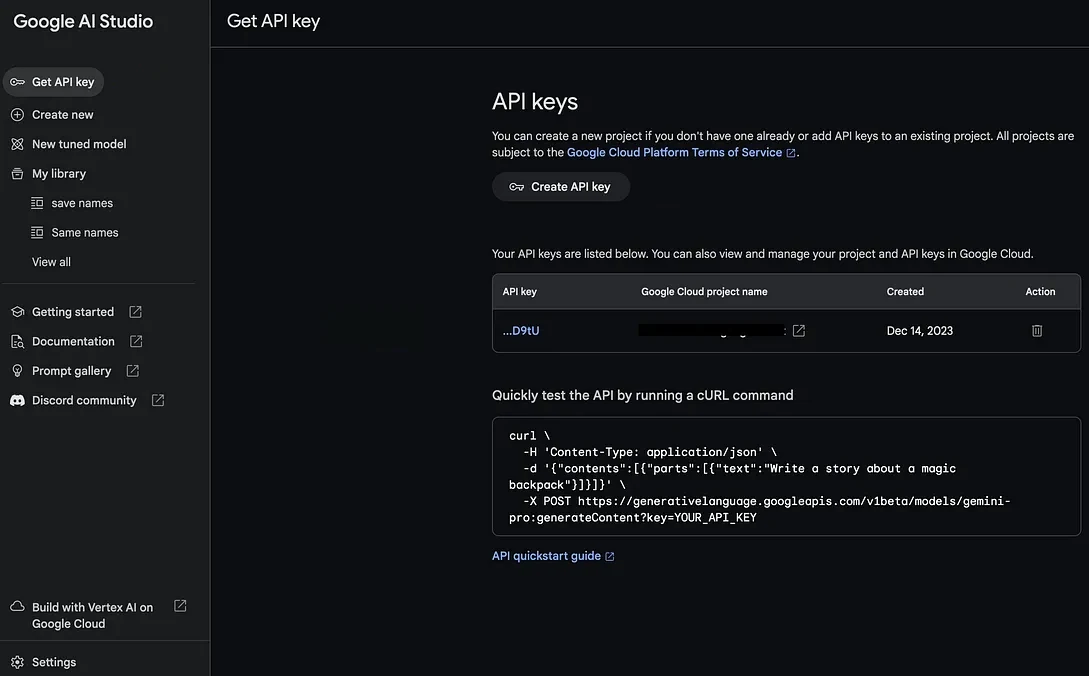Open external link icon next to Documentation

coord(136,341)
